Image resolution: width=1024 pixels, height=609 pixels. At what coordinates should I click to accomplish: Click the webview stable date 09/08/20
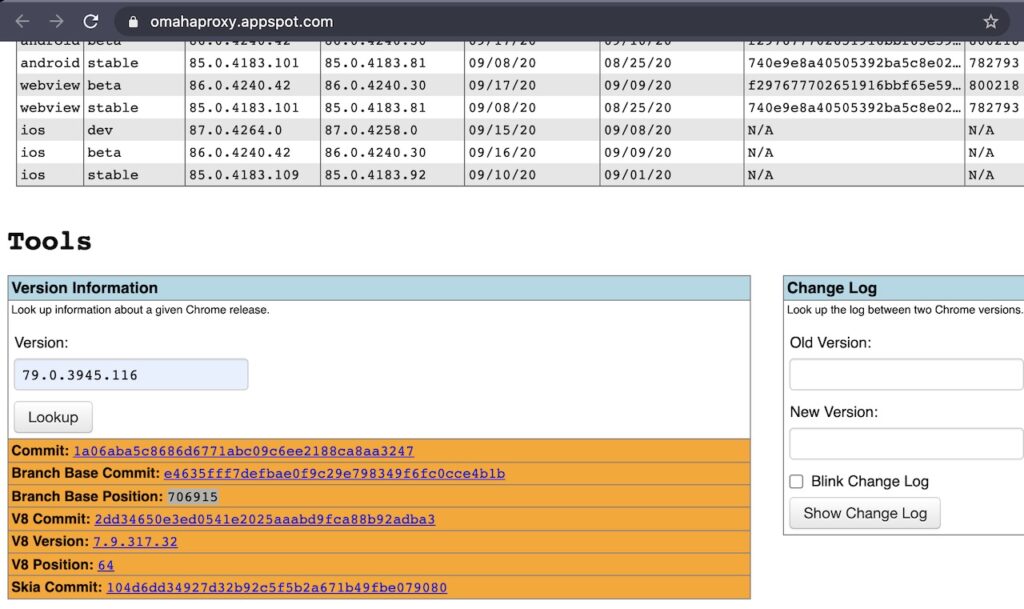(x=502, y=107)
